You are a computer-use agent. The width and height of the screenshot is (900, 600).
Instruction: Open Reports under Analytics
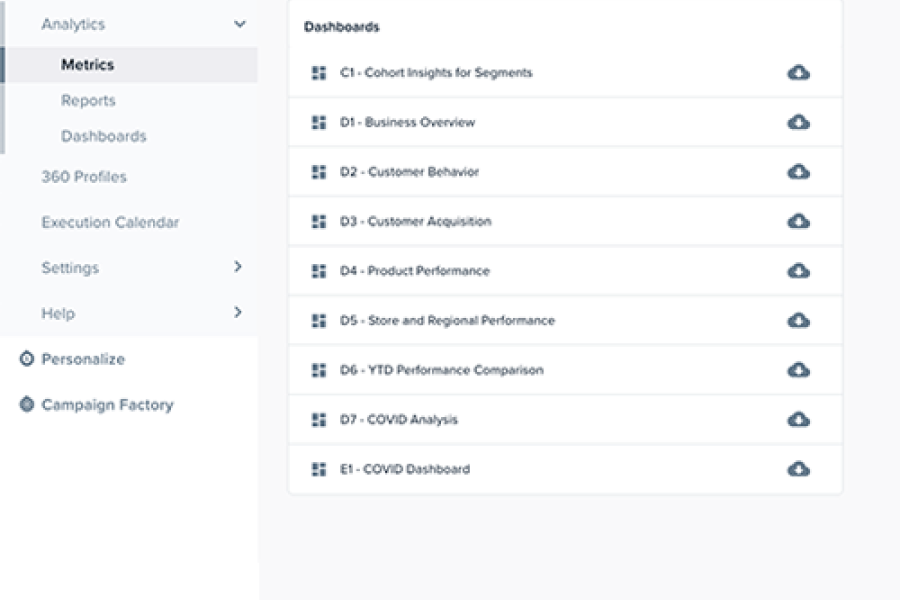tap(88, 101)
